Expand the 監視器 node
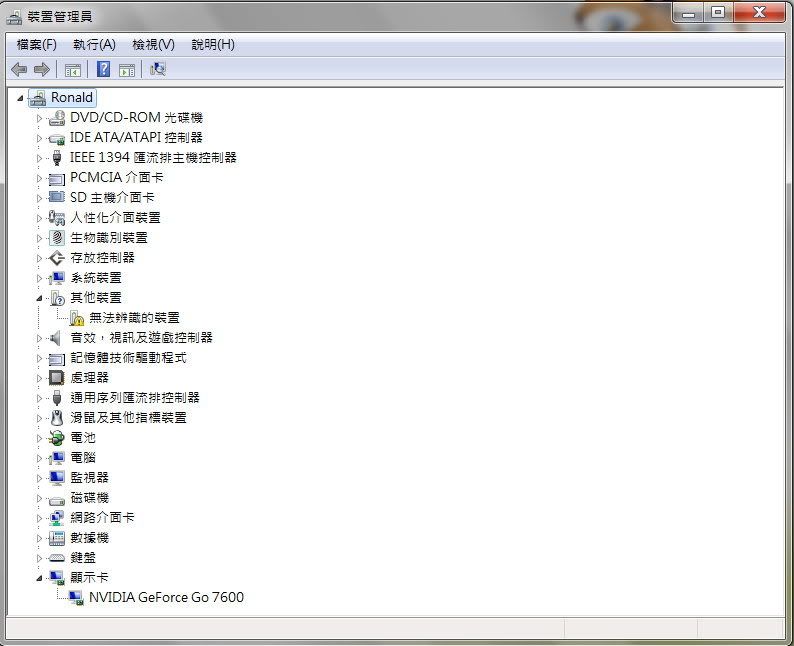The width and height of the screenshot is (794, 646). click(x=39, y=478)
